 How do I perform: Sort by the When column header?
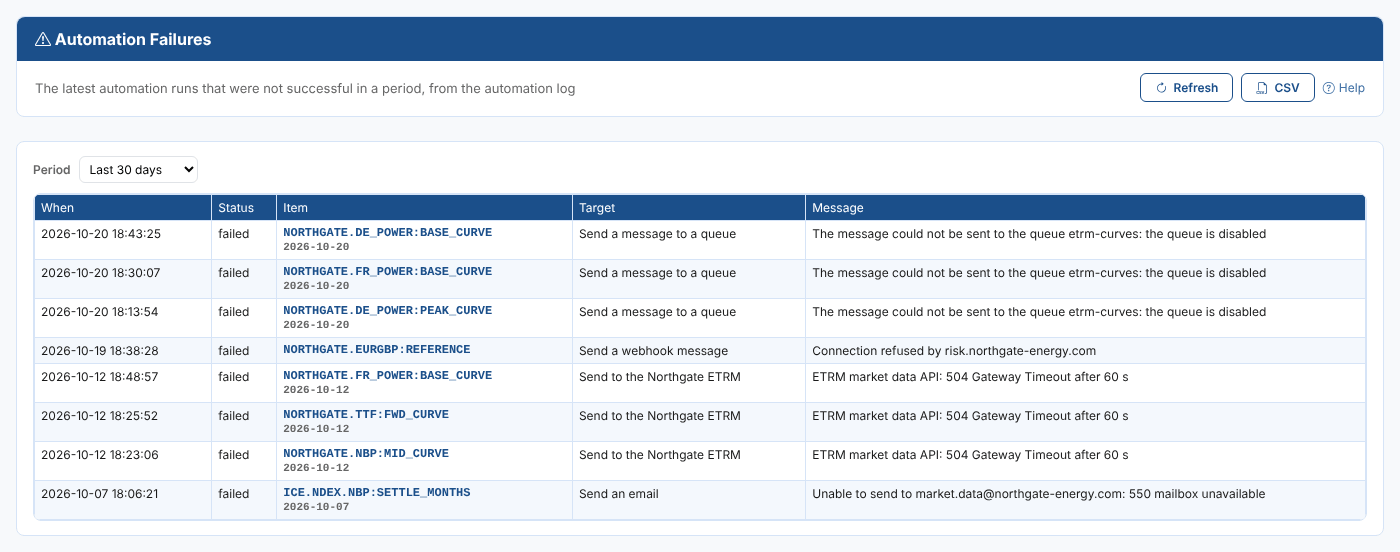123,208
